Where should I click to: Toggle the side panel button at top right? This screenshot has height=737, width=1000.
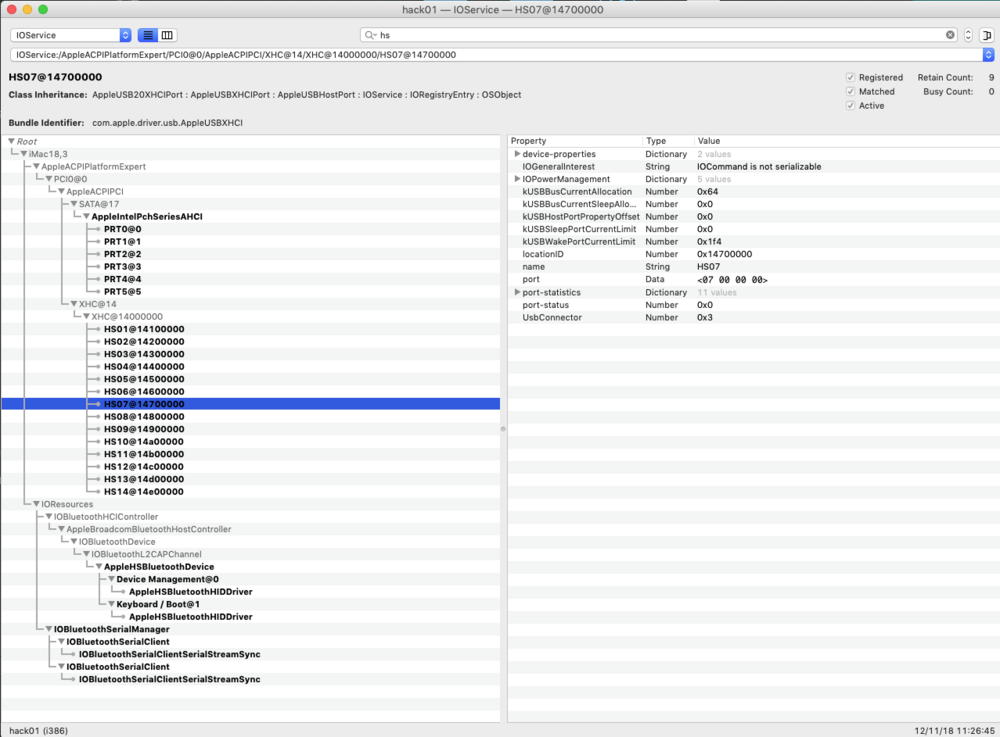tap(987, 35)
